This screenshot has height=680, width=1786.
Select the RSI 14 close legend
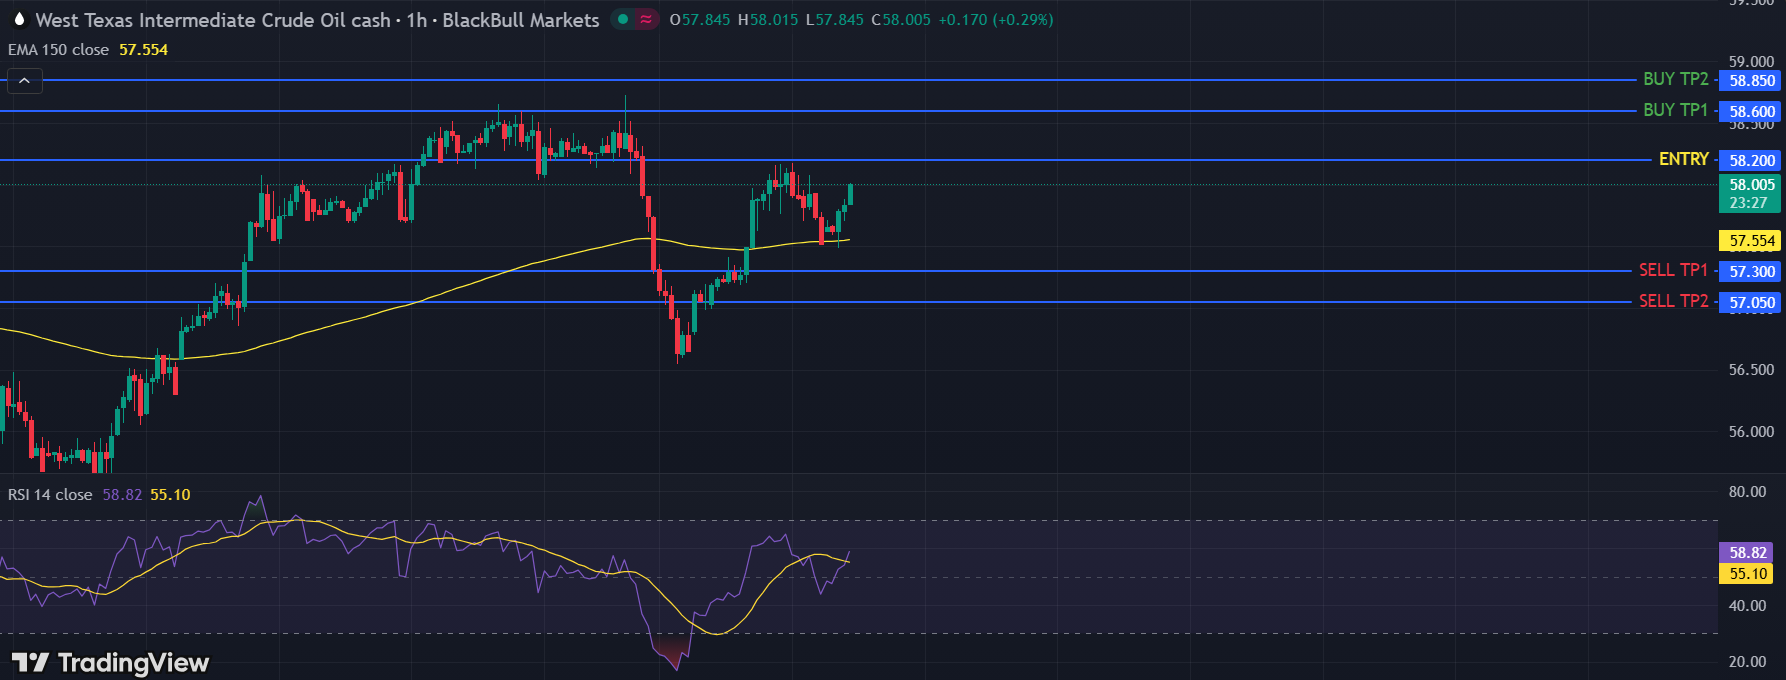point(50,495)
